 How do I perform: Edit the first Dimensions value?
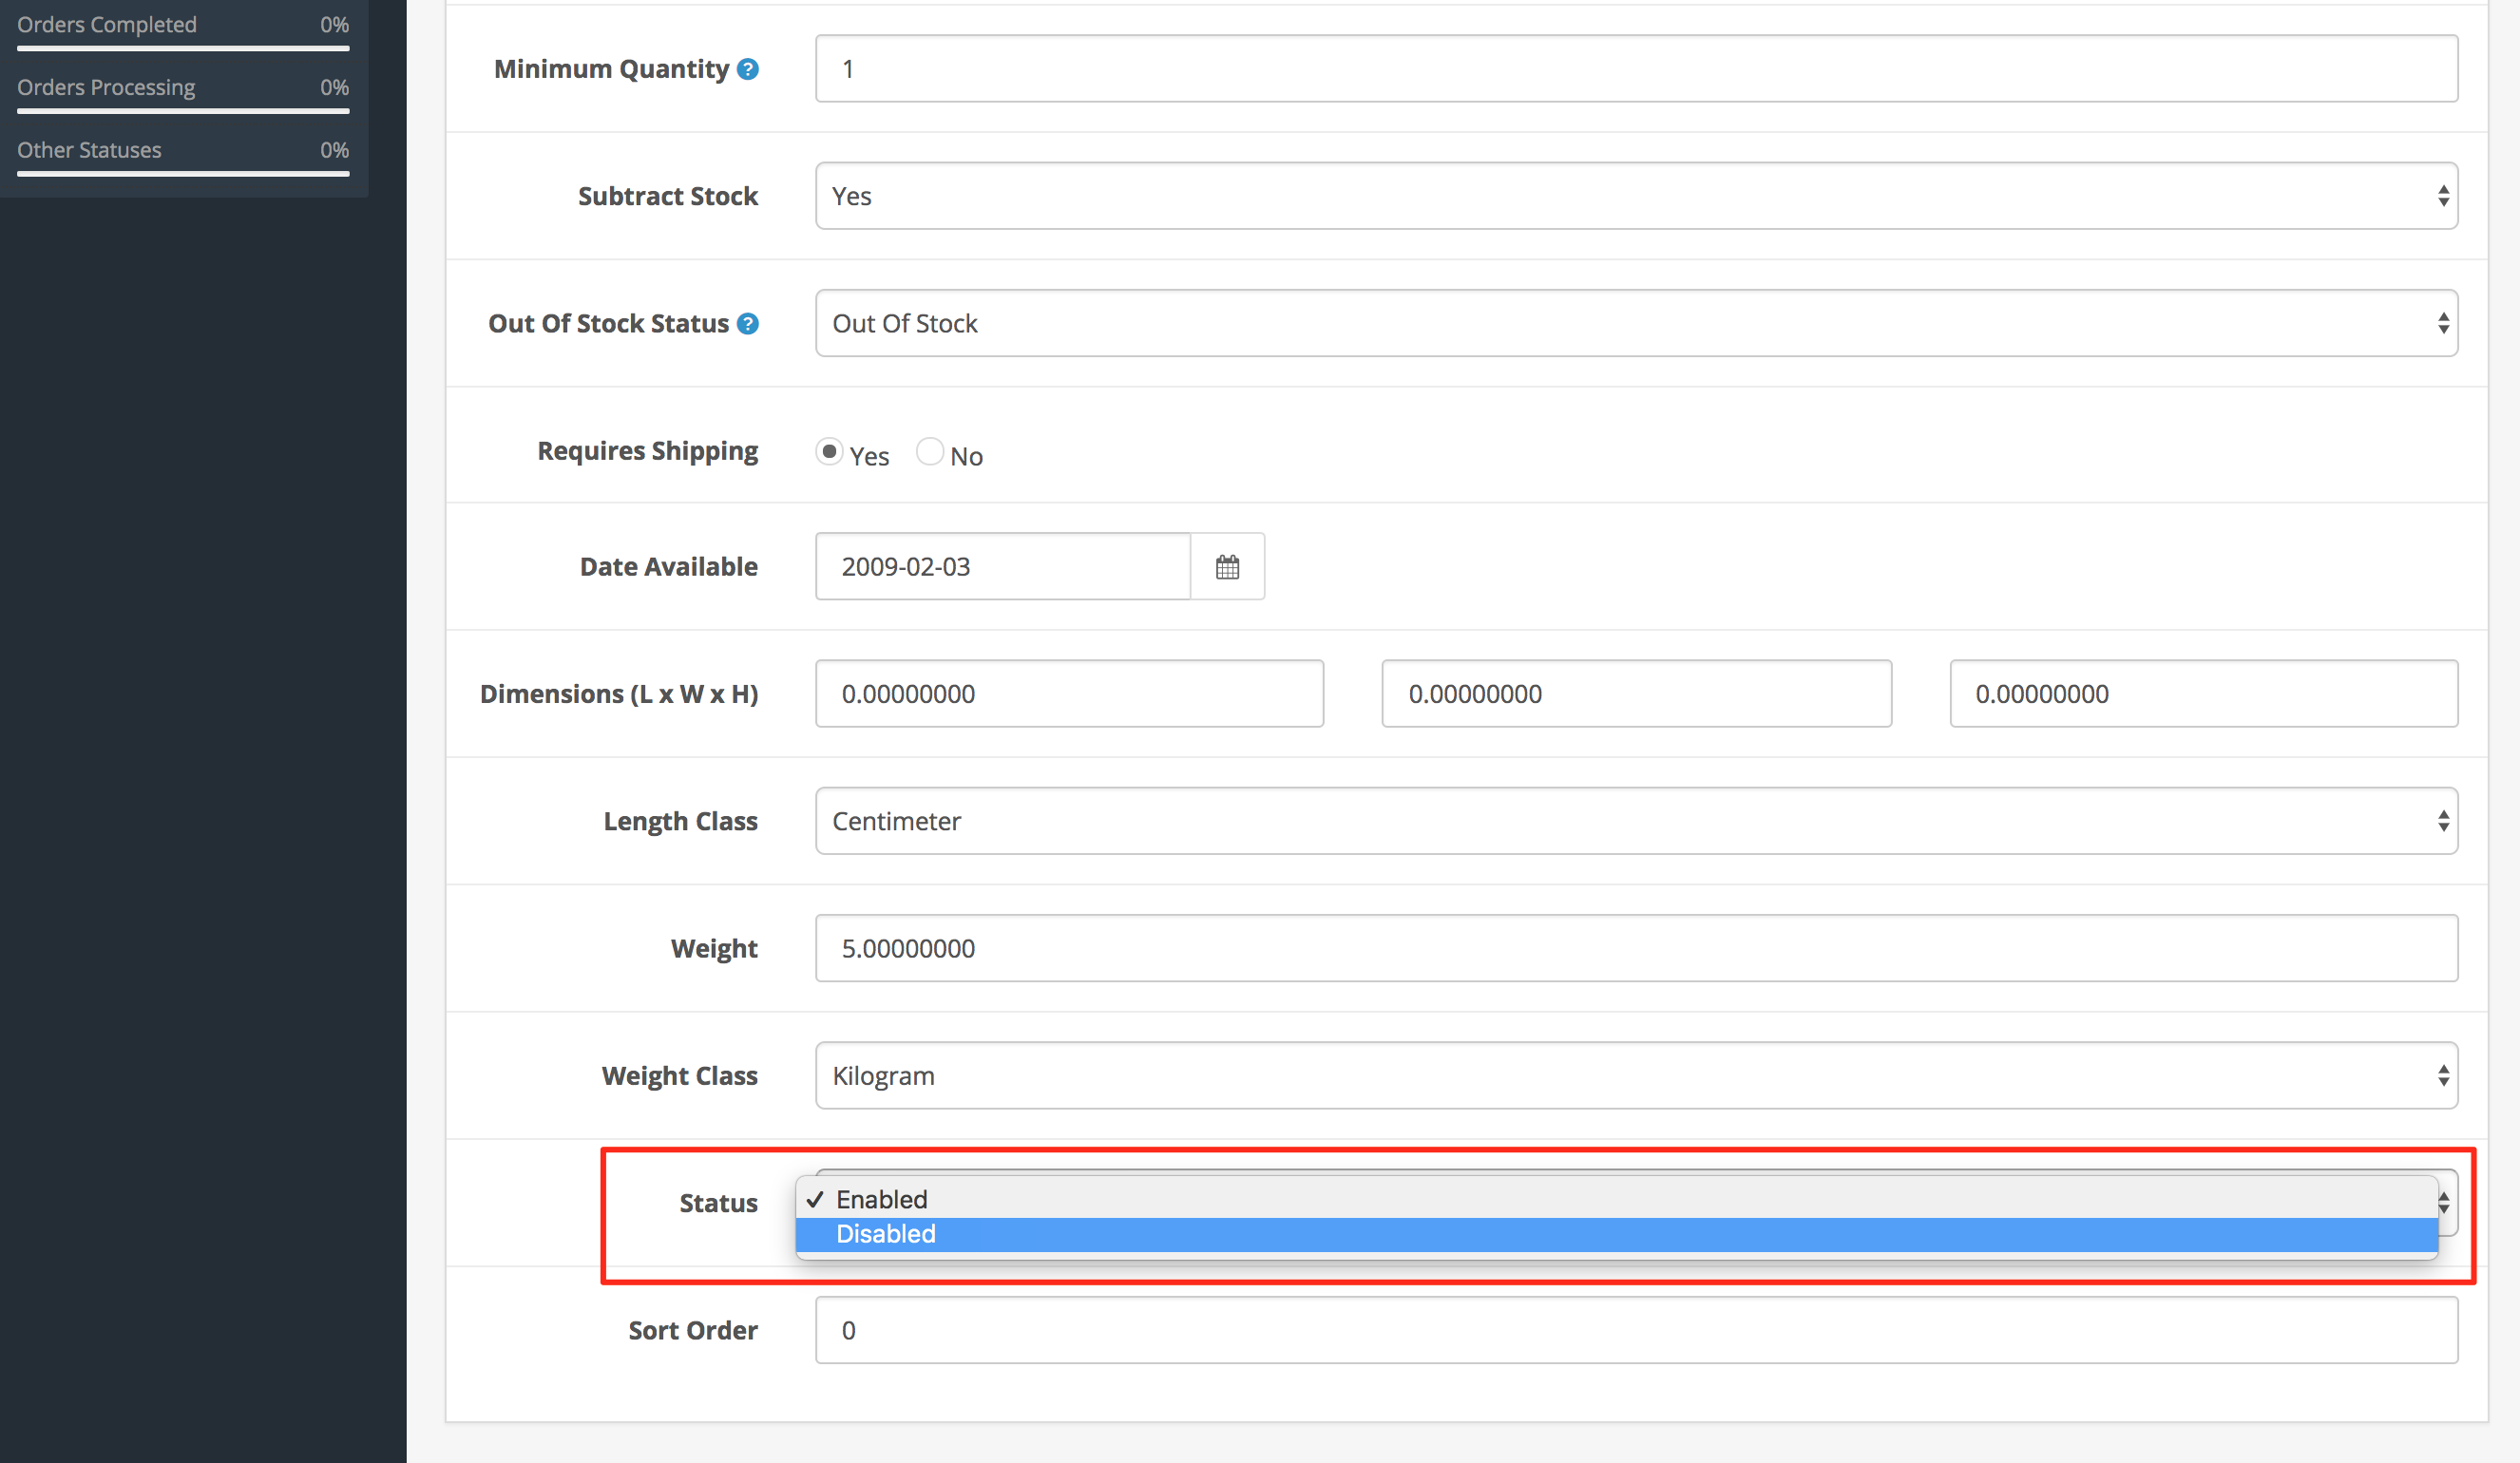click(x=1068, y=693)
